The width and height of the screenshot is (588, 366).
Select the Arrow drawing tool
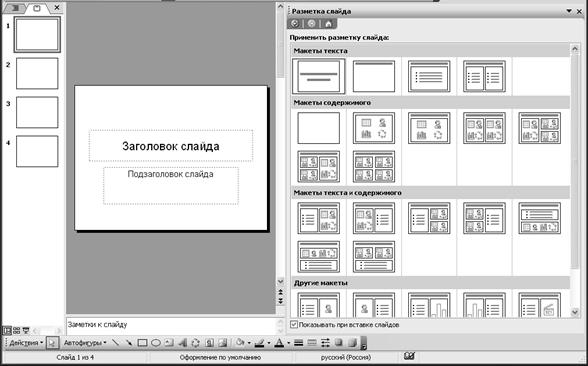(129, 343)
